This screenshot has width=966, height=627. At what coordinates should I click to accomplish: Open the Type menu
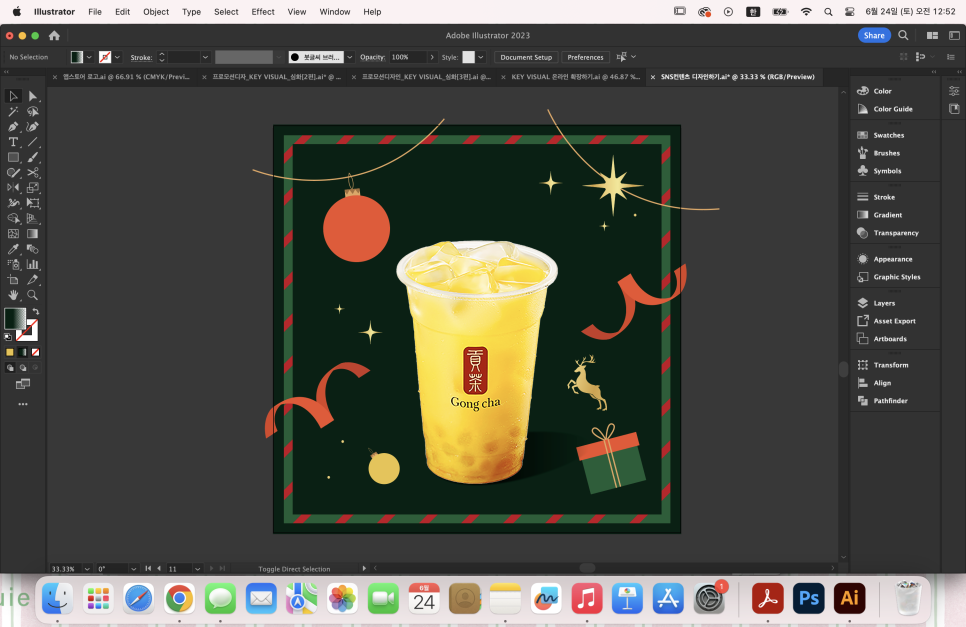[192, 12]
